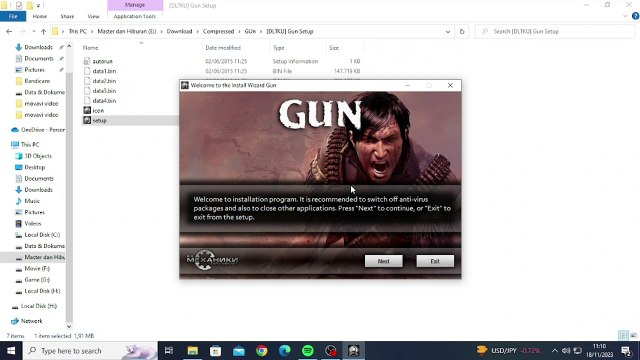Click the taskbar search box
This screenshot has width=640, height=360.
click(90, 351)
